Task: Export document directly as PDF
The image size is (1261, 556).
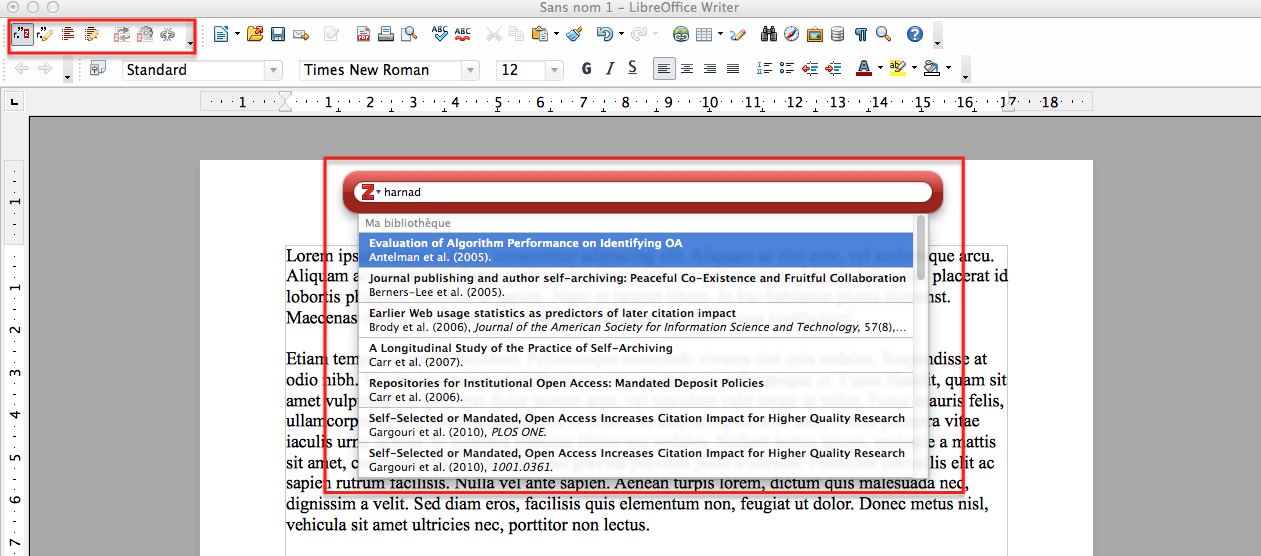Action: pos(364,35)
